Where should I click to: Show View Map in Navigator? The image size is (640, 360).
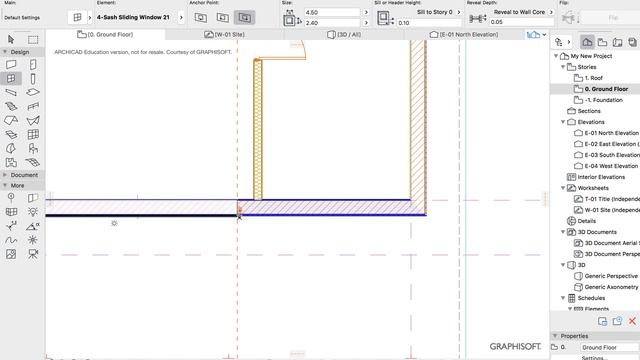[602, 42]
